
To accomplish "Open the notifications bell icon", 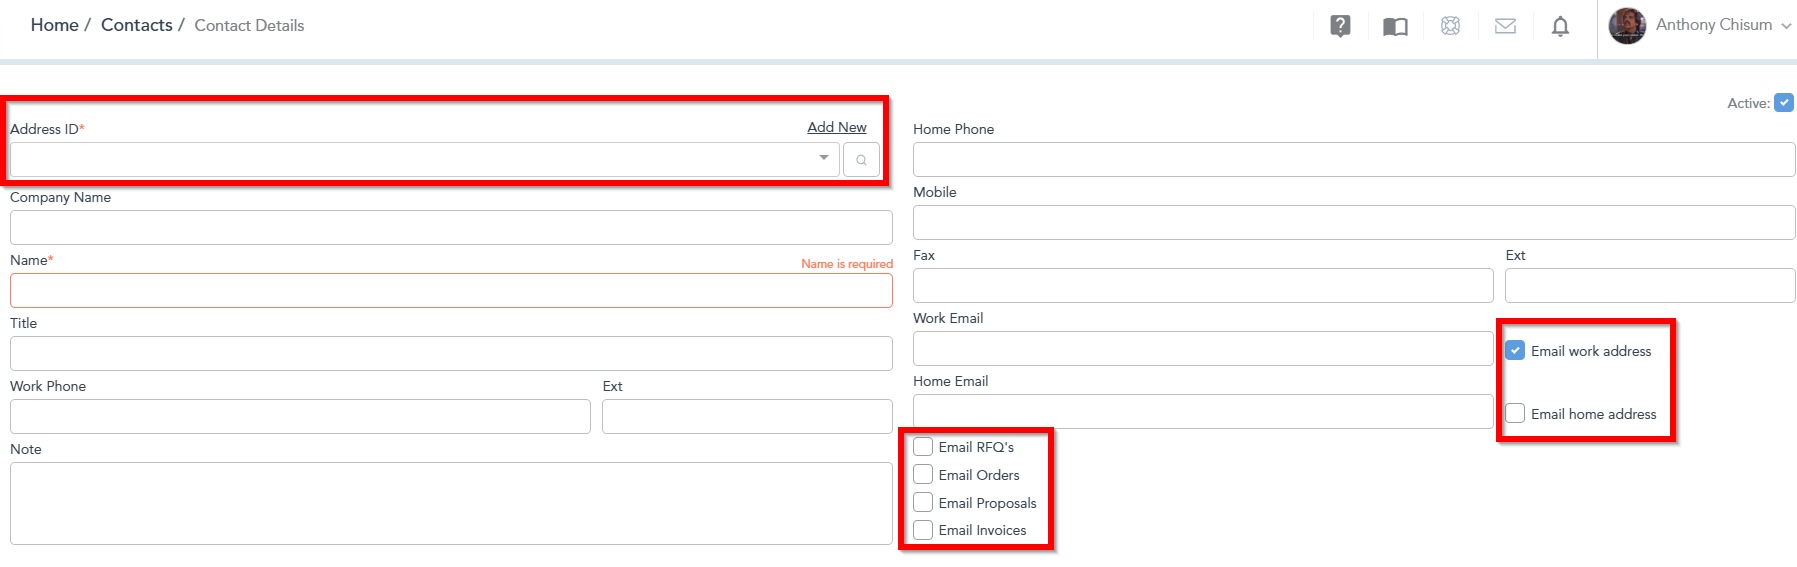I will [x=1560, y=26].
